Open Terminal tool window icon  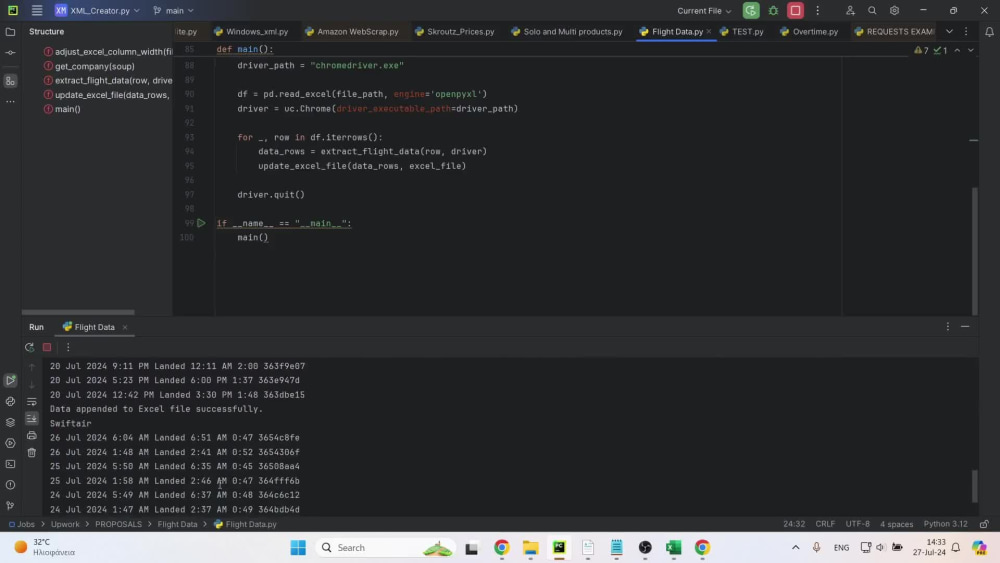(x=10, y=464)
